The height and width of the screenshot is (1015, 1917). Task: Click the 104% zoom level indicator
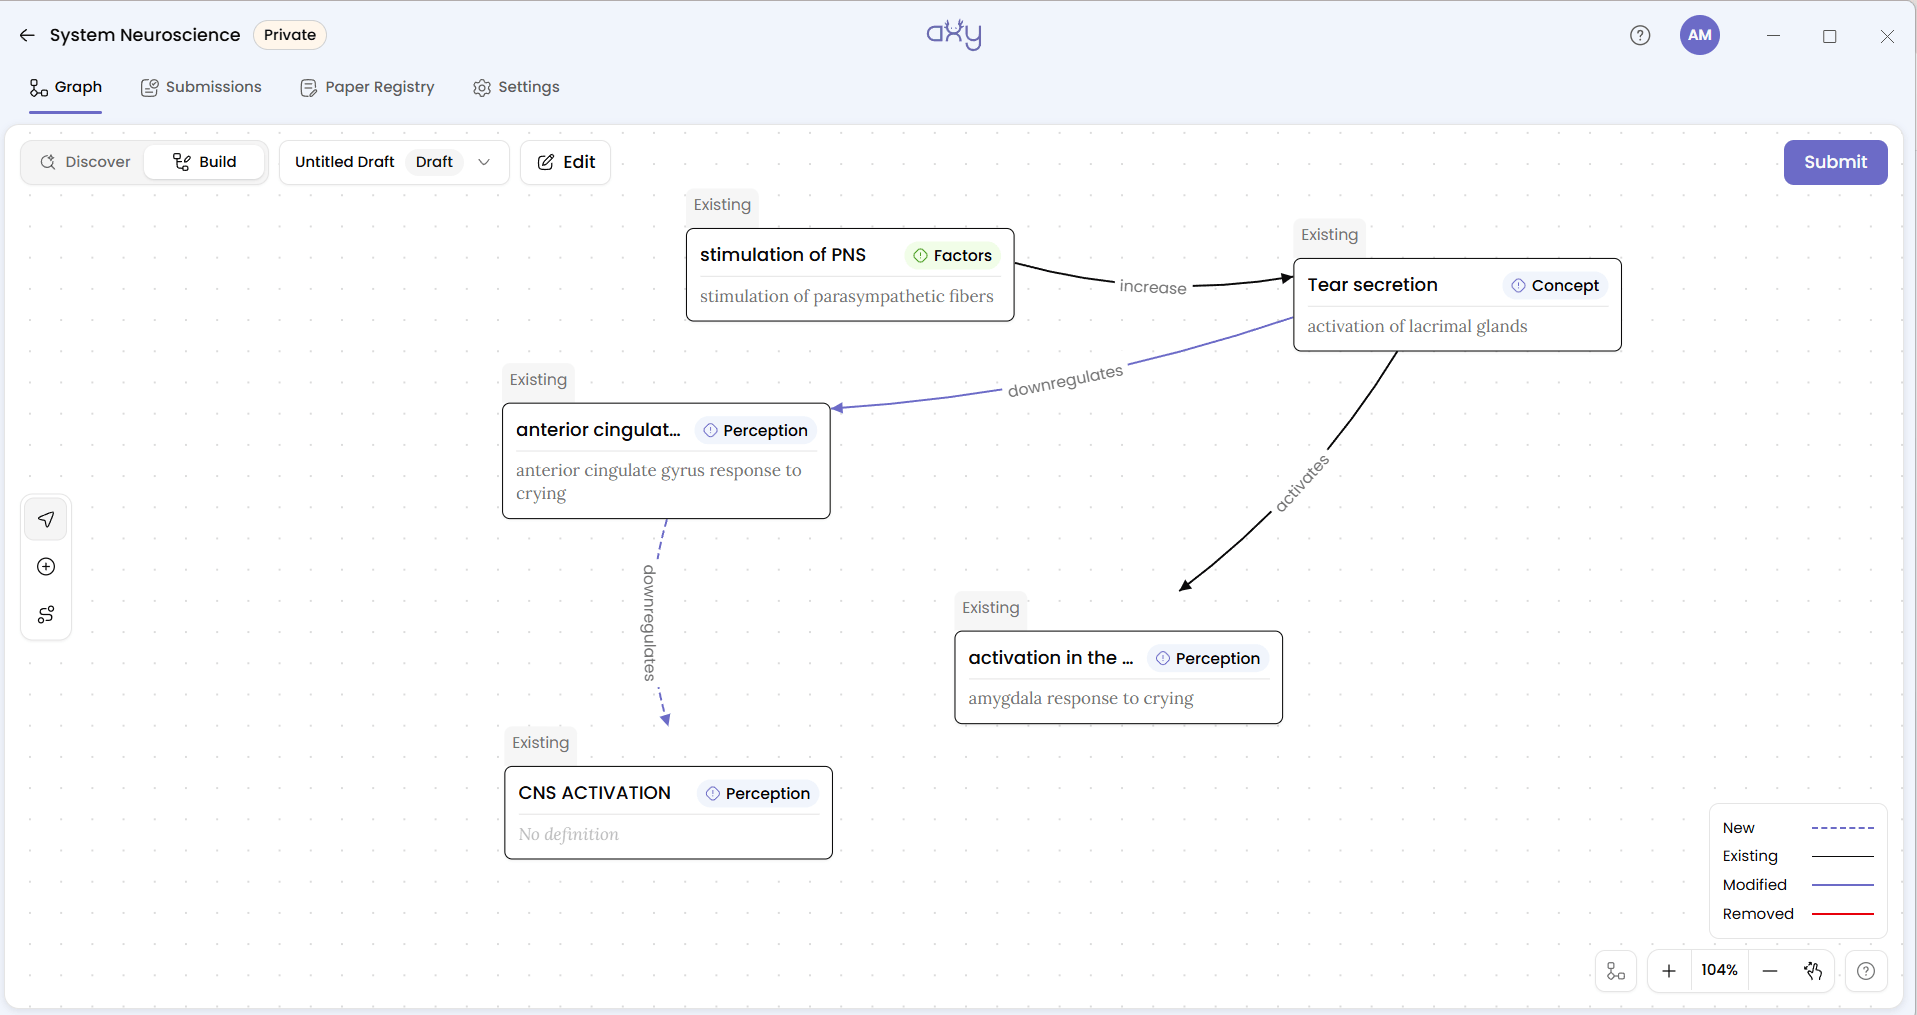(x=1719, y=971)
